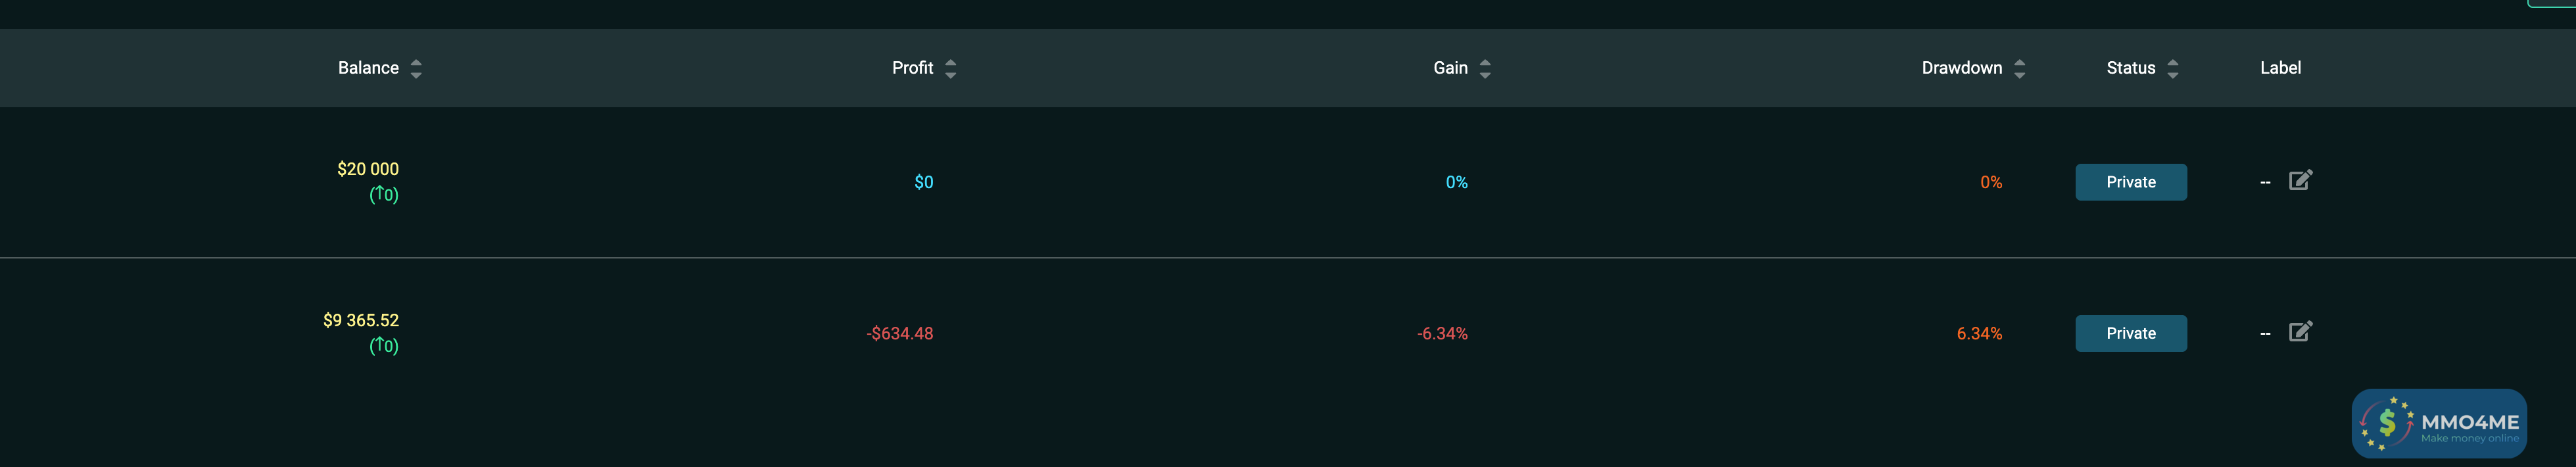
Task: Click the 0% gain value in cyan
Action: (x=1456, y=182)
